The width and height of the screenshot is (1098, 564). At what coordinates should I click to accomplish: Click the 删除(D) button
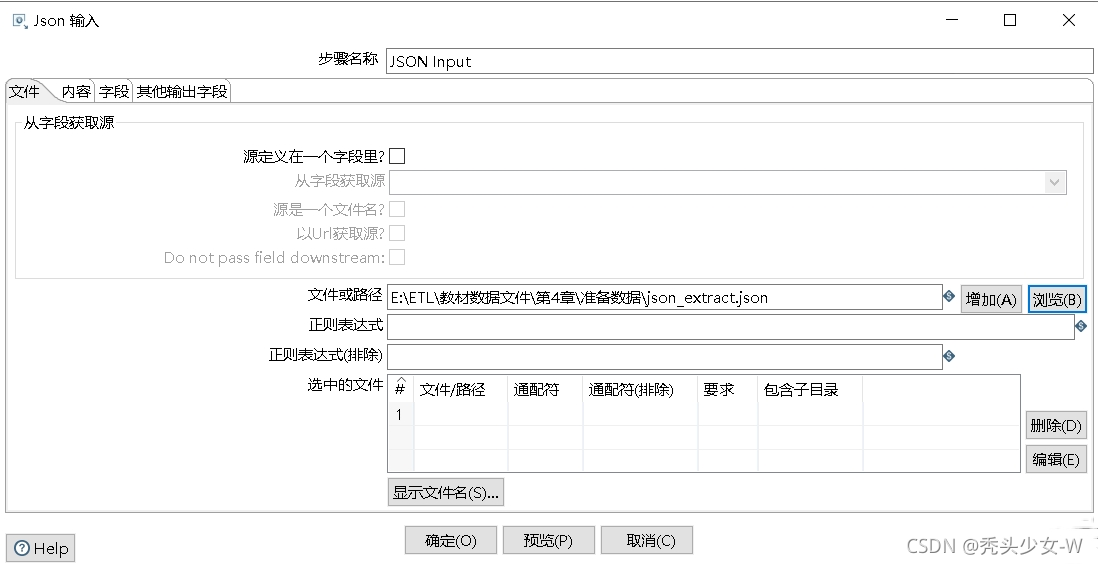point(1056,425)
